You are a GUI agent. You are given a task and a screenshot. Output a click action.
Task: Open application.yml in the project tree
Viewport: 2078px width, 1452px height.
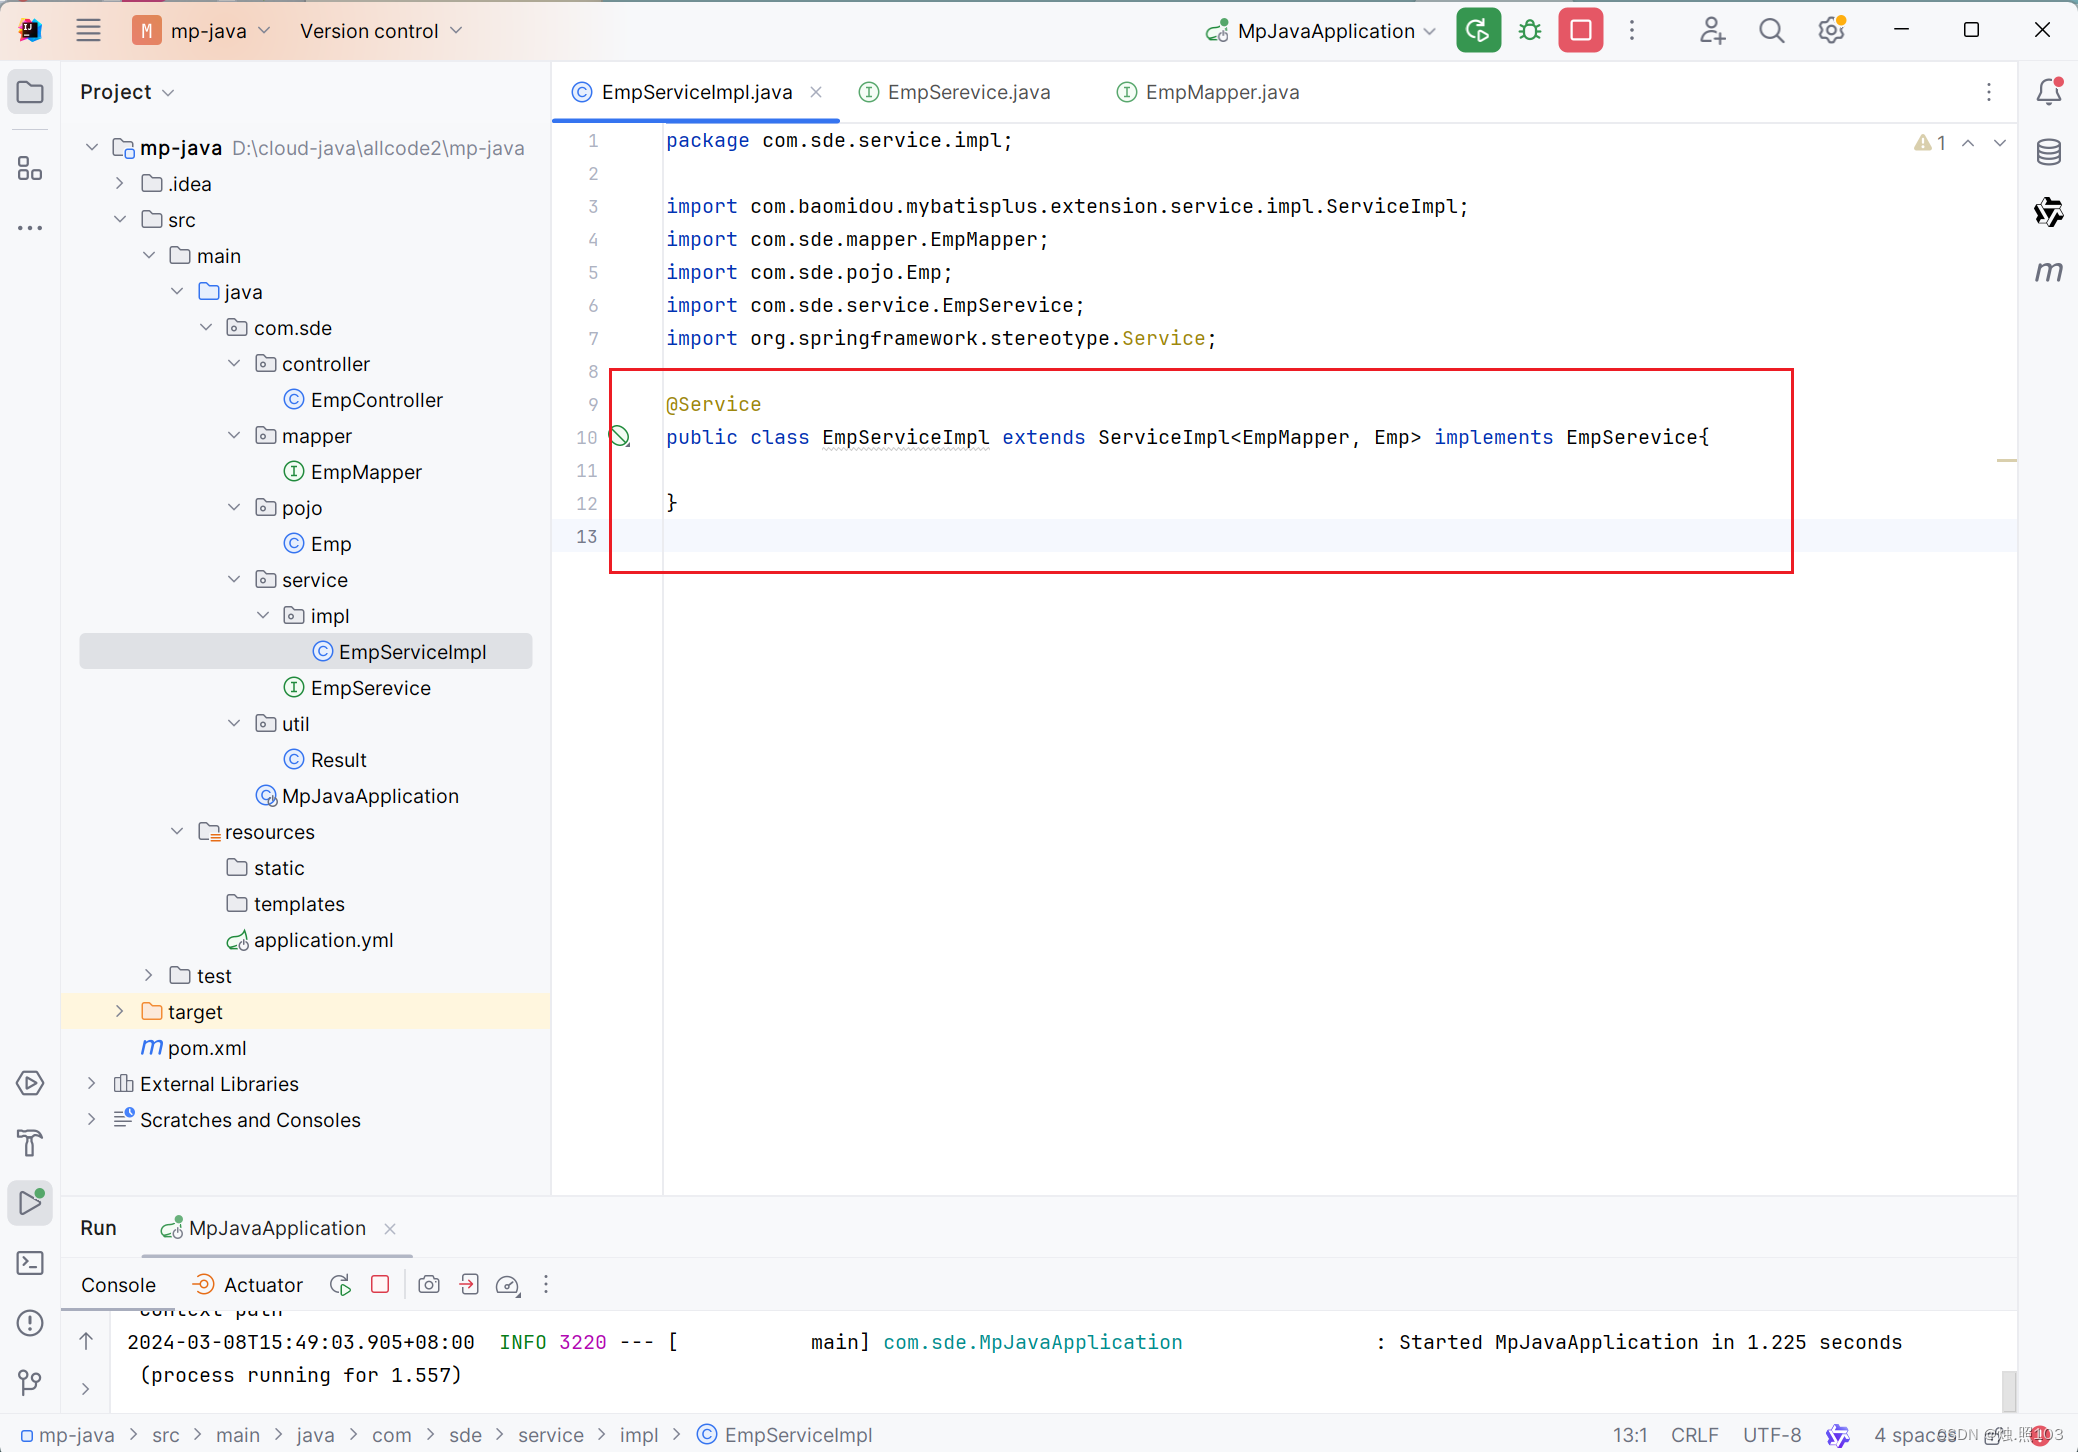click(322, 940)
